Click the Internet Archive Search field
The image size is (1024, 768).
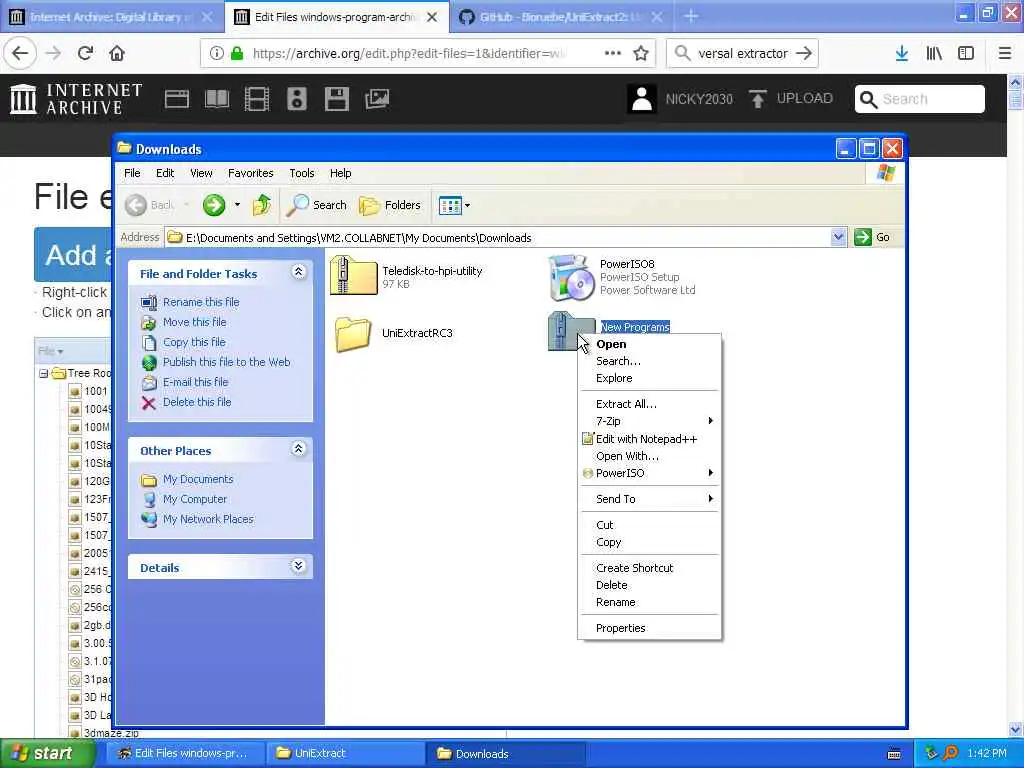click(x=920, y=99)
